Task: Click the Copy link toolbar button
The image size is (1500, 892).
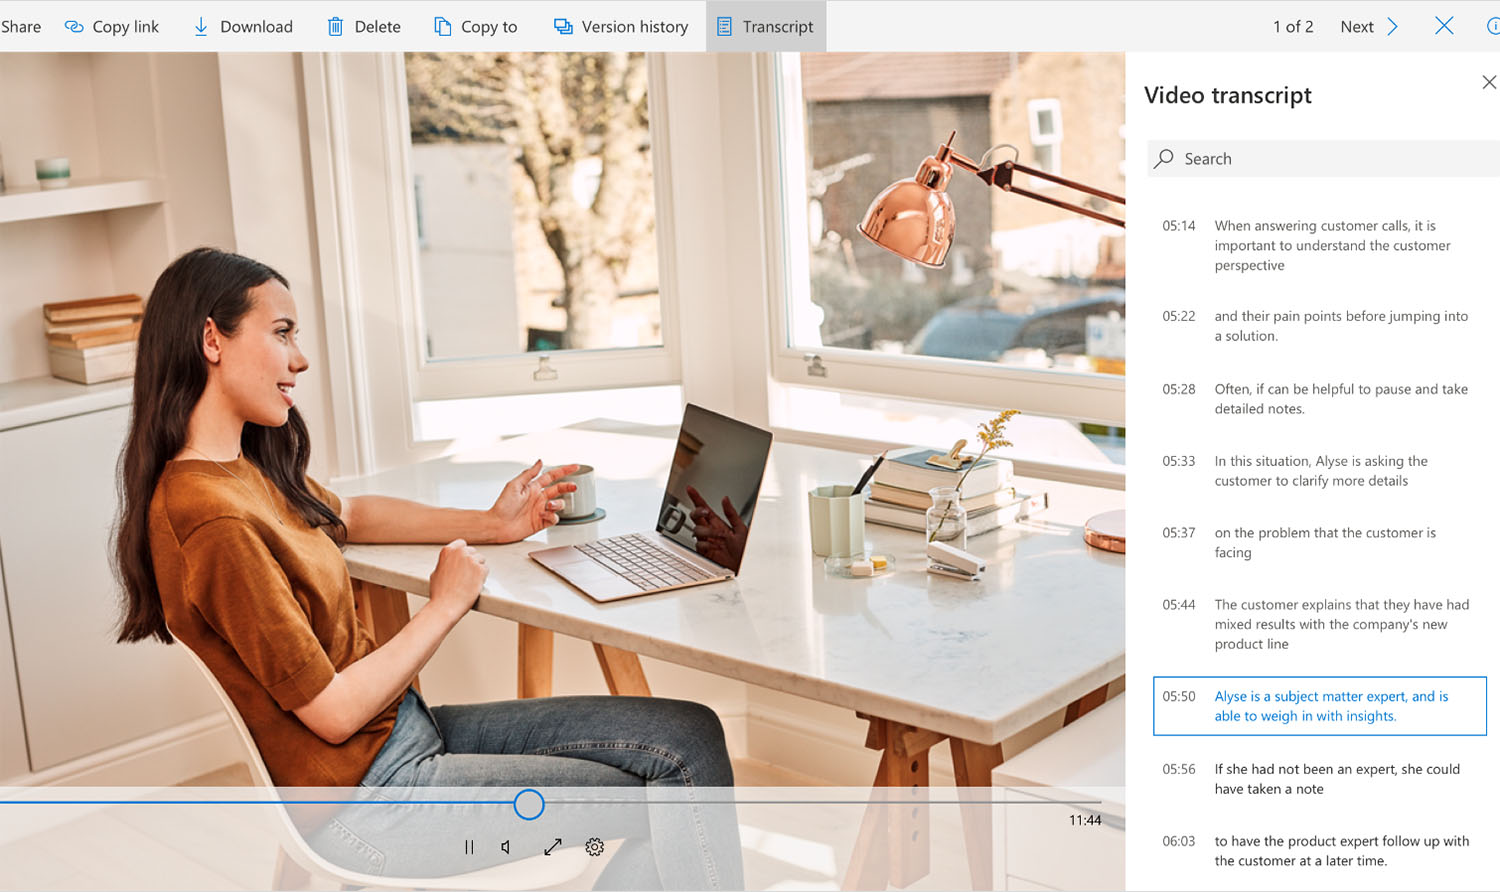Action: point(112,27)
